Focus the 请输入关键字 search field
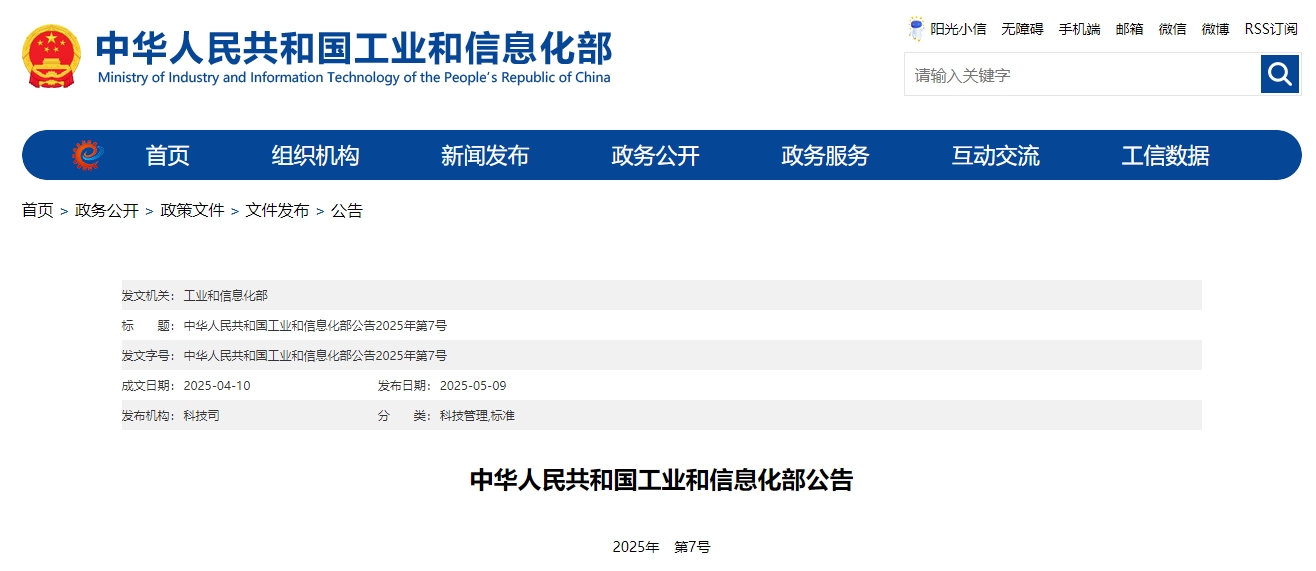The width and height of the screenshot is (1316, 571). click(1082, 74)
